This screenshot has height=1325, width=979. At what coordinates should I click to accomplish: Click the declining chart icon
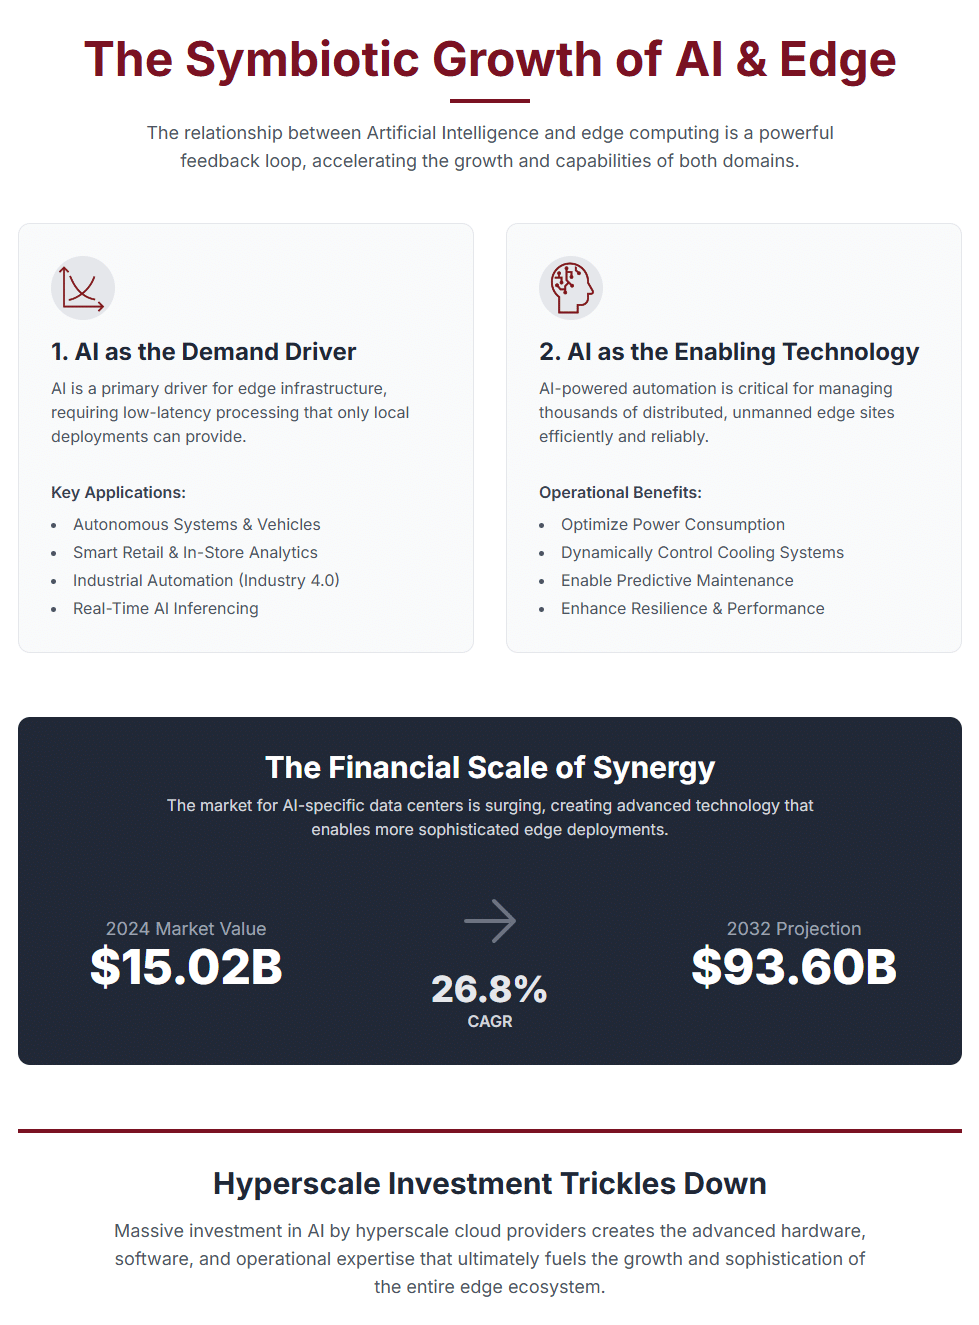click(83, 288)
